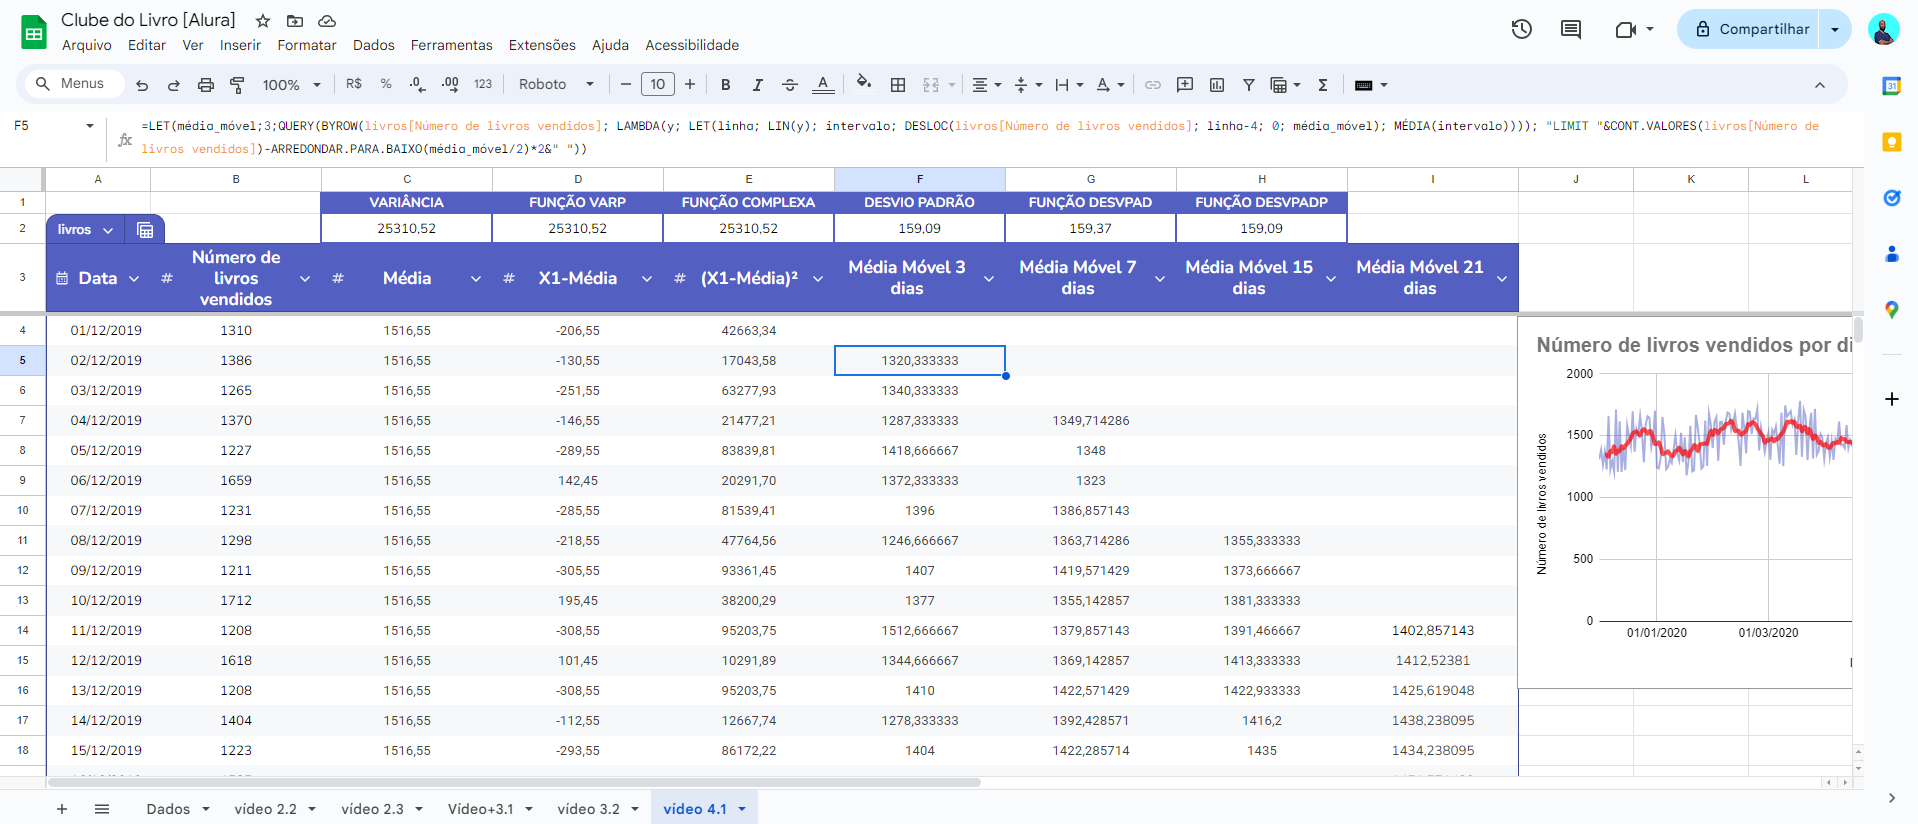The image size is (1918, 824).
Task: Add a new sheet with the plus button
Action: pyautogui.click(x=62, y=808)
